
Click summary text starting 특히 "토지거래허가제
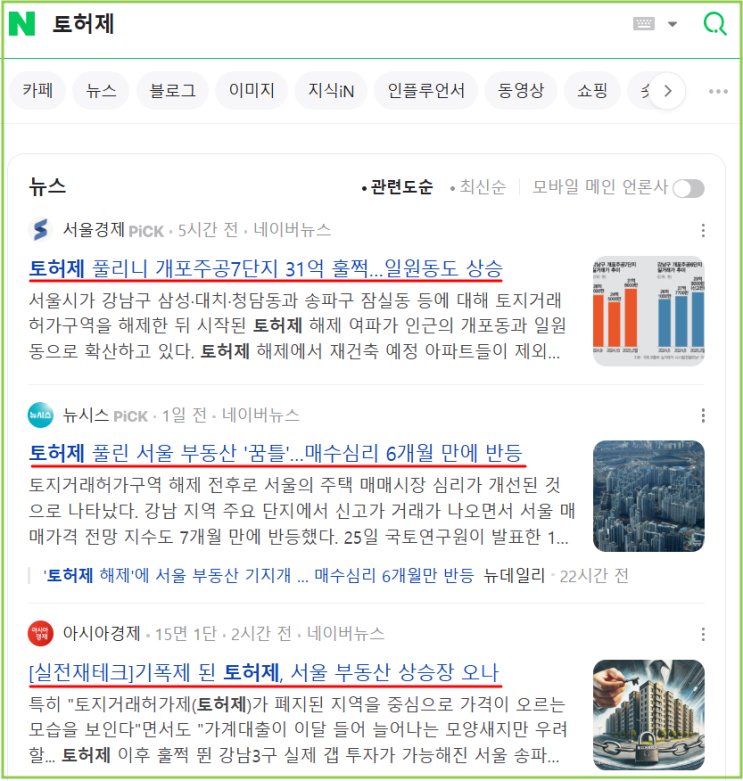pos(298,730)
